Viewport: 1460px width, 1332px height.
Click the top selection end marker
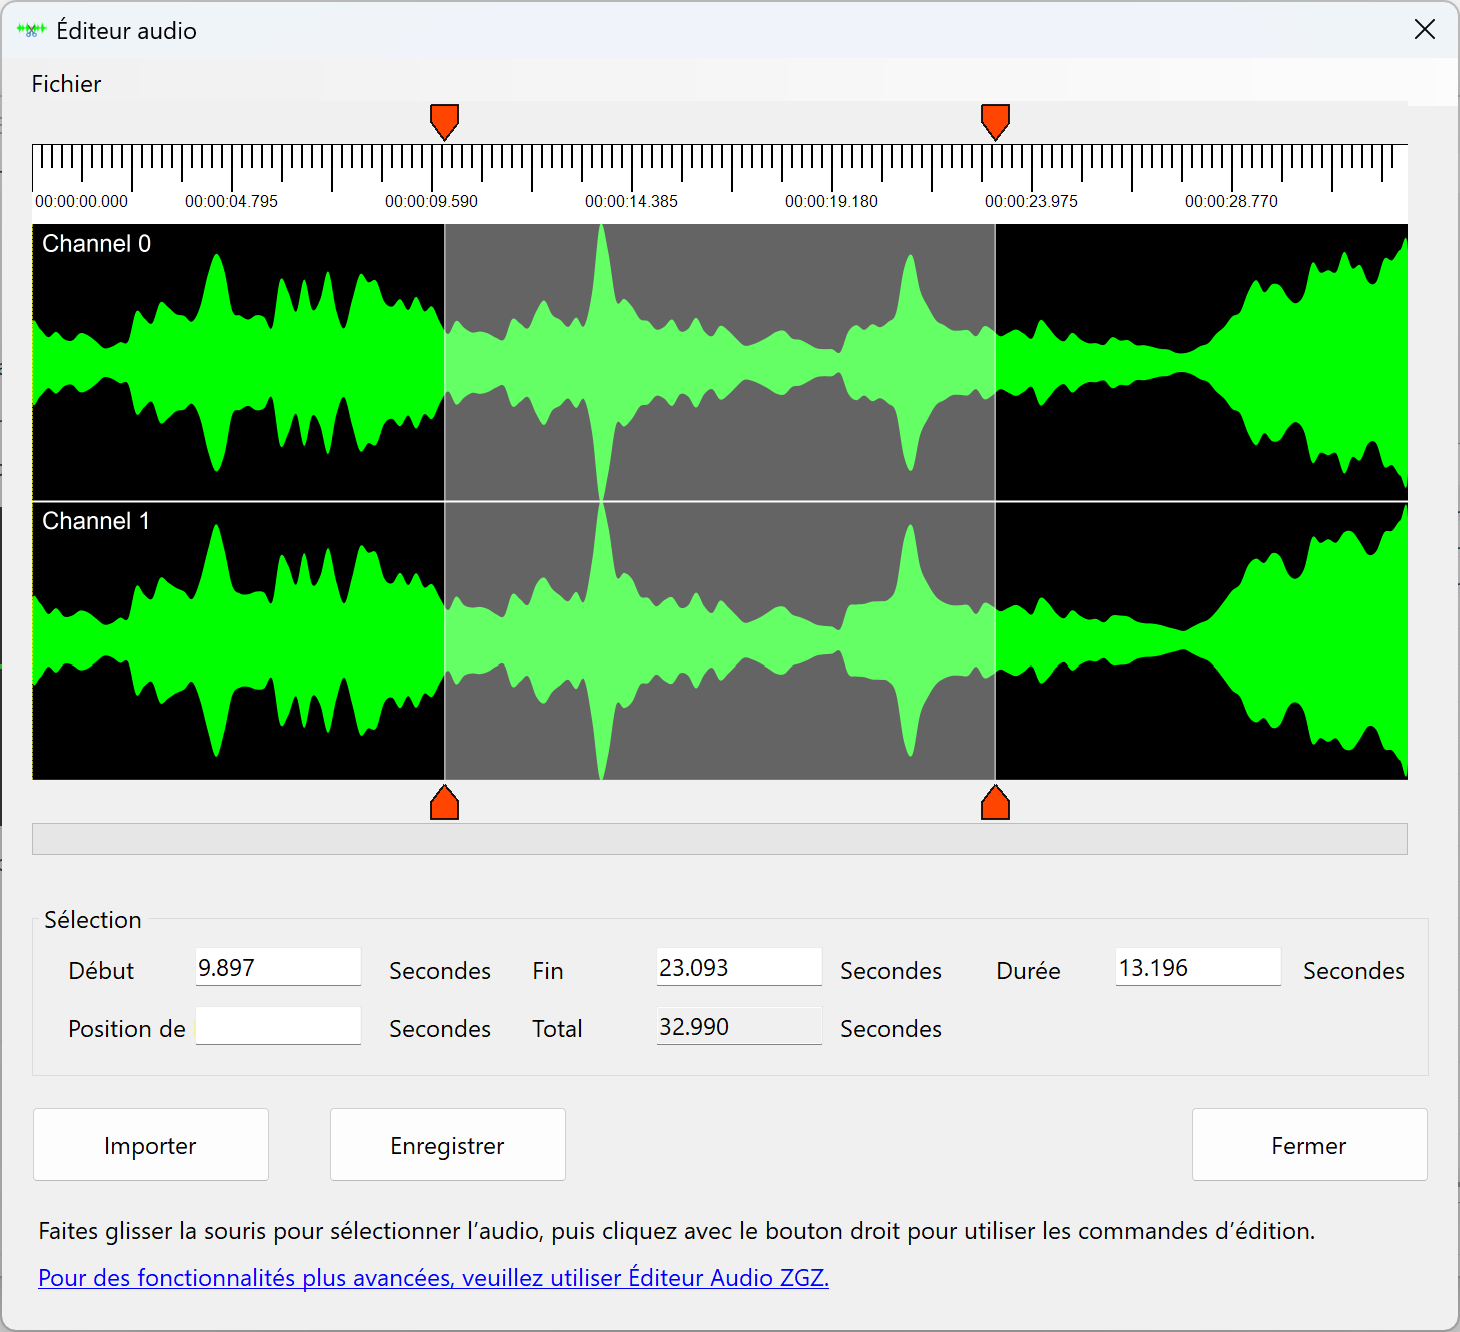pos(995,122)
